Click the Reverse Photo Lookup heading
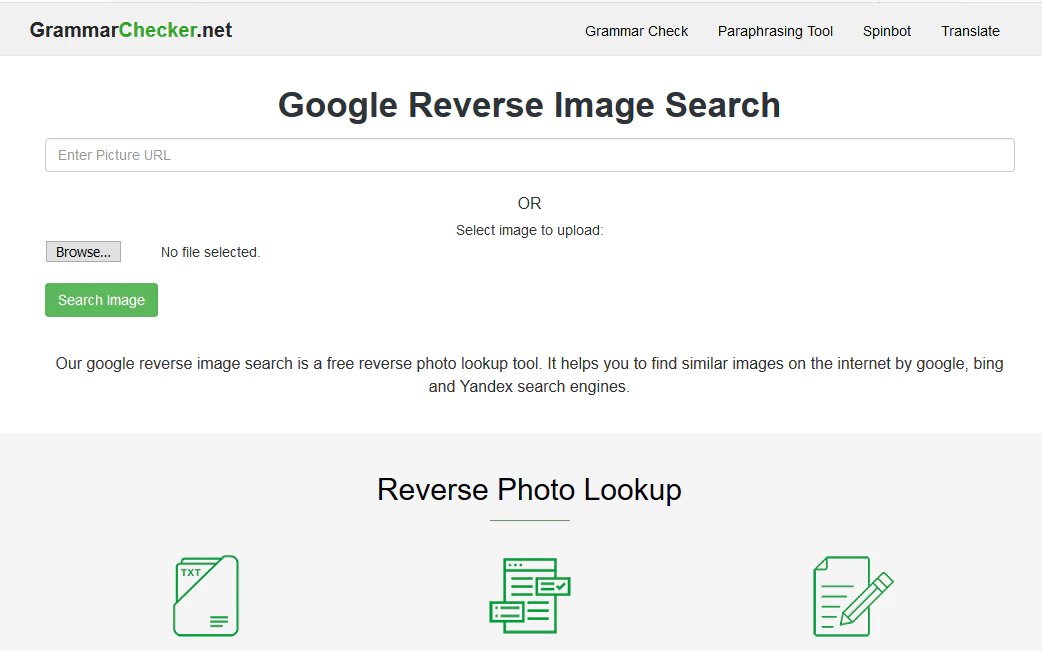This screenshot has width=1042, height=651. [x=529, y=490]
